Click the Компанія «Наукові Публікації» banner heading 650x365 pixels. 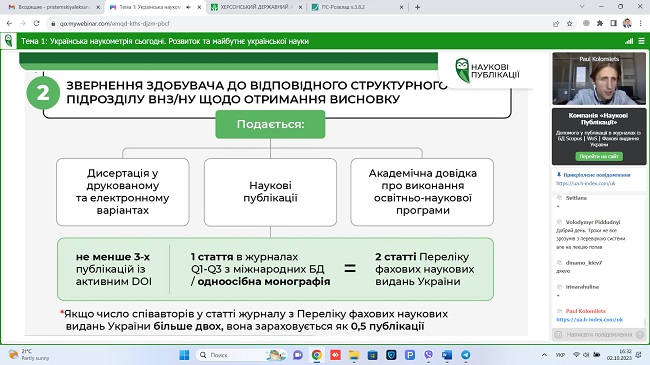click(599, 119)
